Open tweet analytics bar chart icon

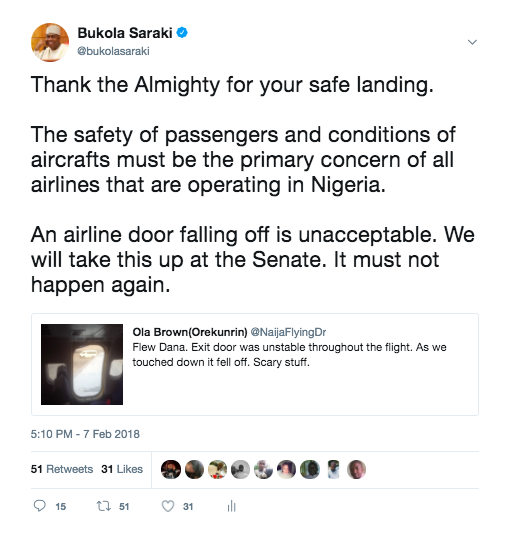(x=231, y=506)
